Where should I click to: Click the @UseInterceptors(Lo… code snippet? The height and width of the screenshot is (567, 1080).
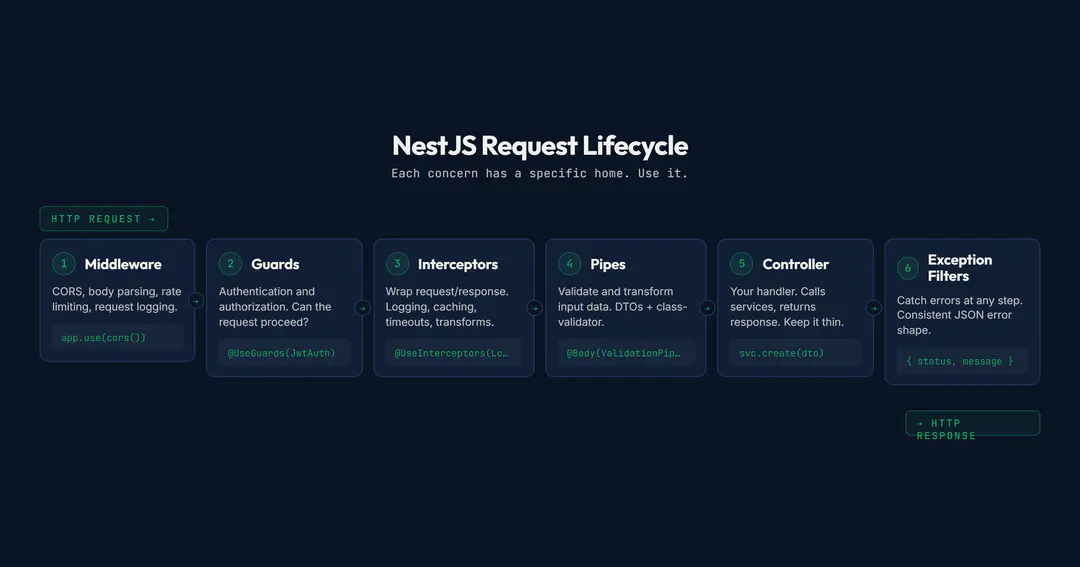pyautogui.click(x=453, y=353)
